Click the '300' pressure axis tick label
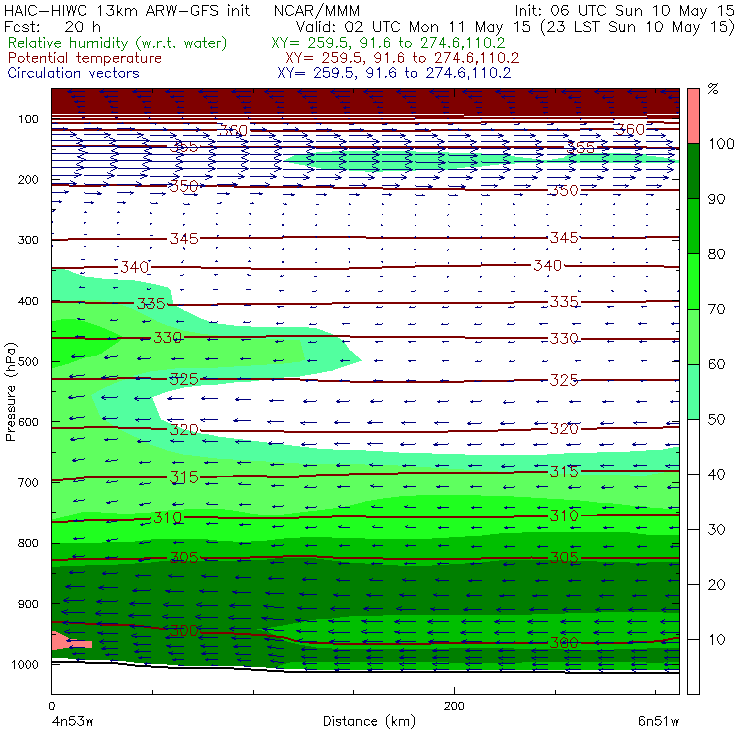The height and width of the screenshot is (740, 740). (x=28, y=240)
